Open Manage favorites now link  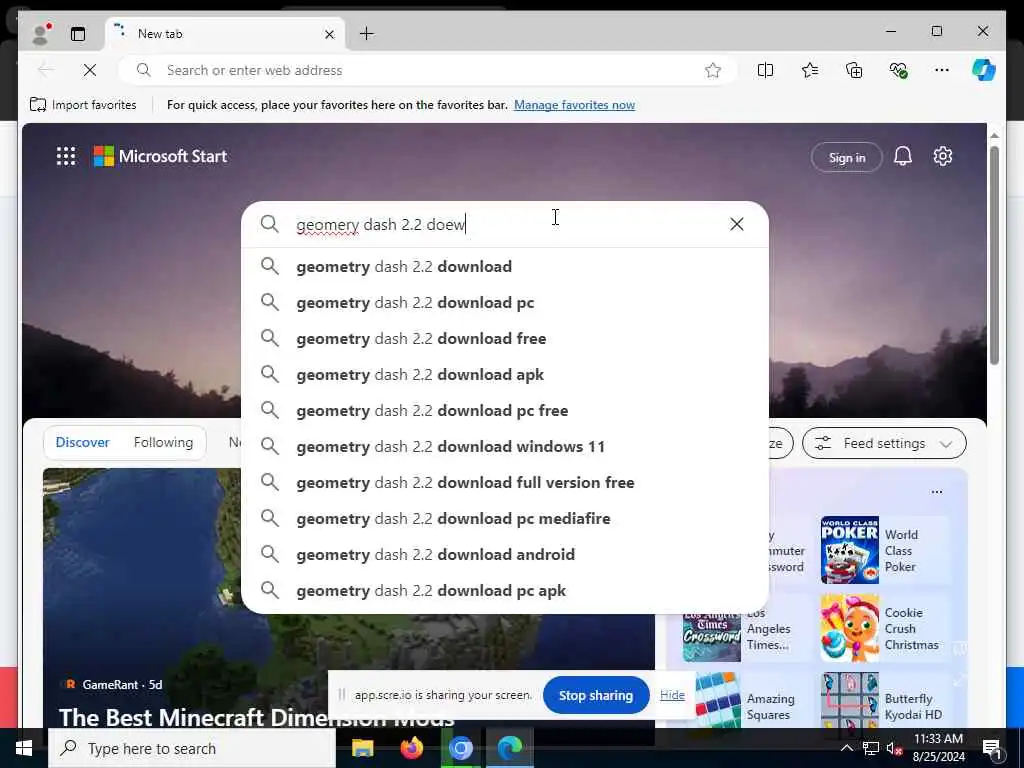point(574,104)
